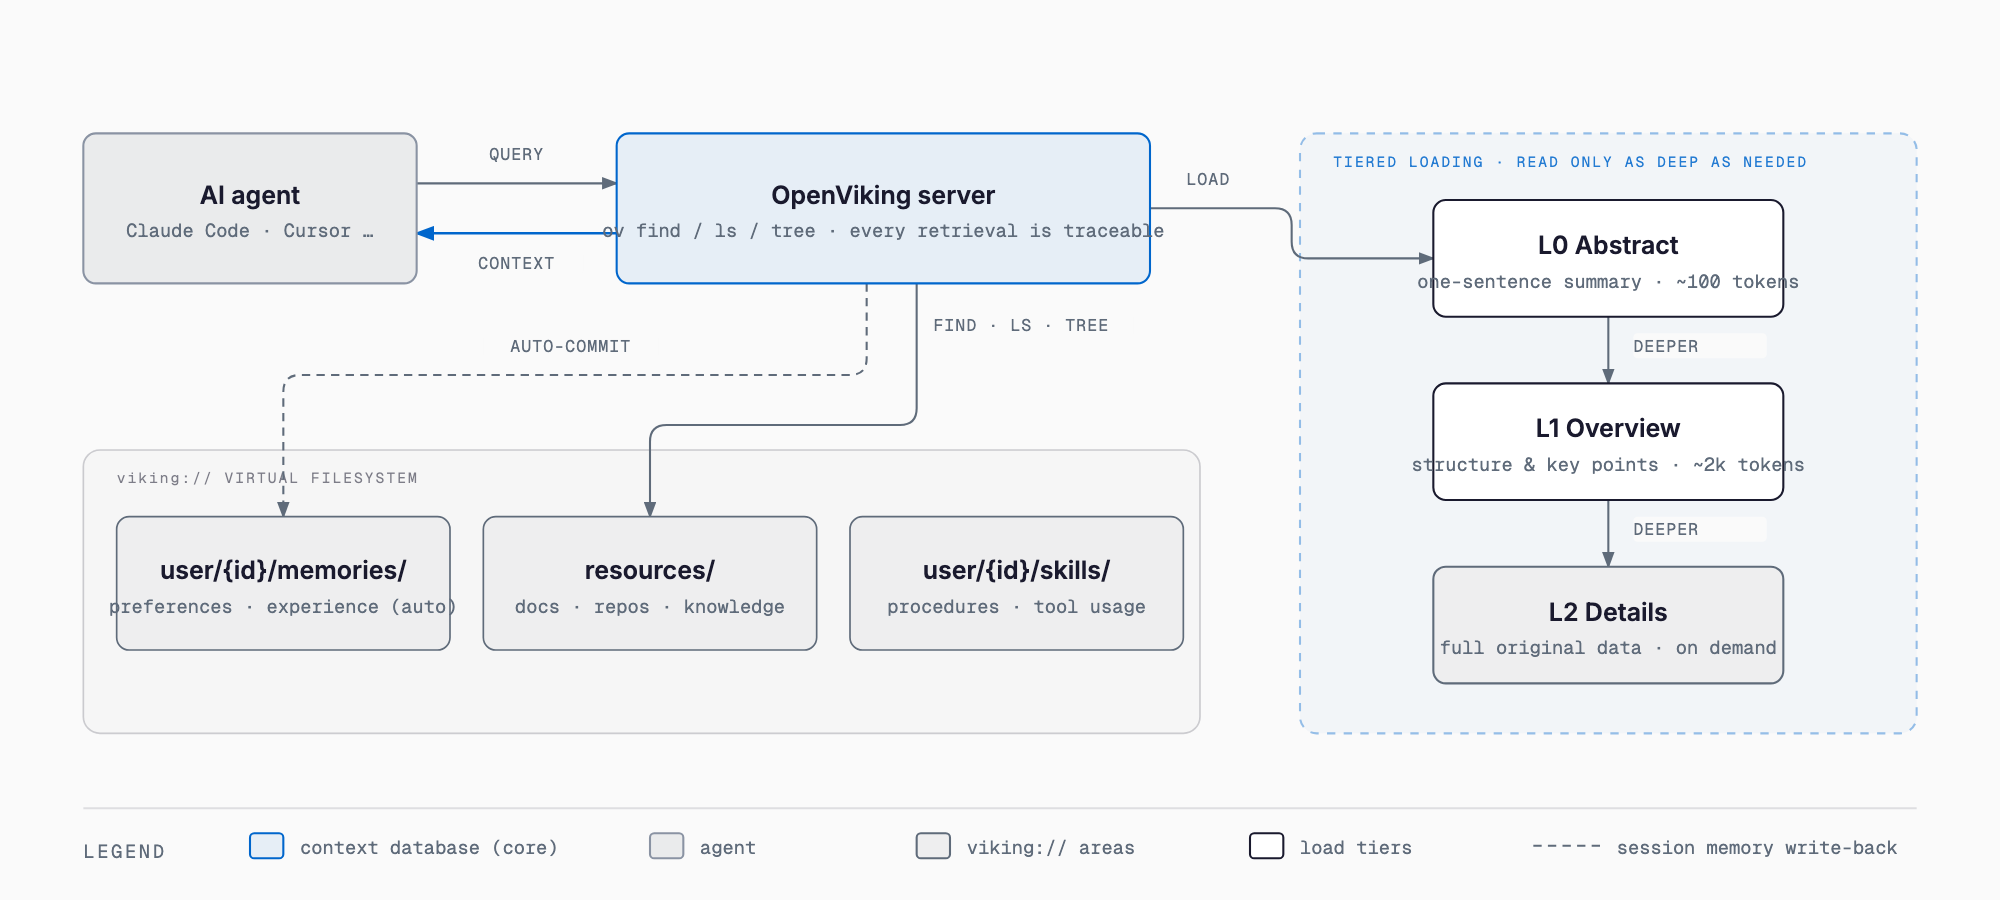The image size is (2000, 900).
Task: Click the AUTO-COMMIT dashed line label
Action: tap(570, 346)
